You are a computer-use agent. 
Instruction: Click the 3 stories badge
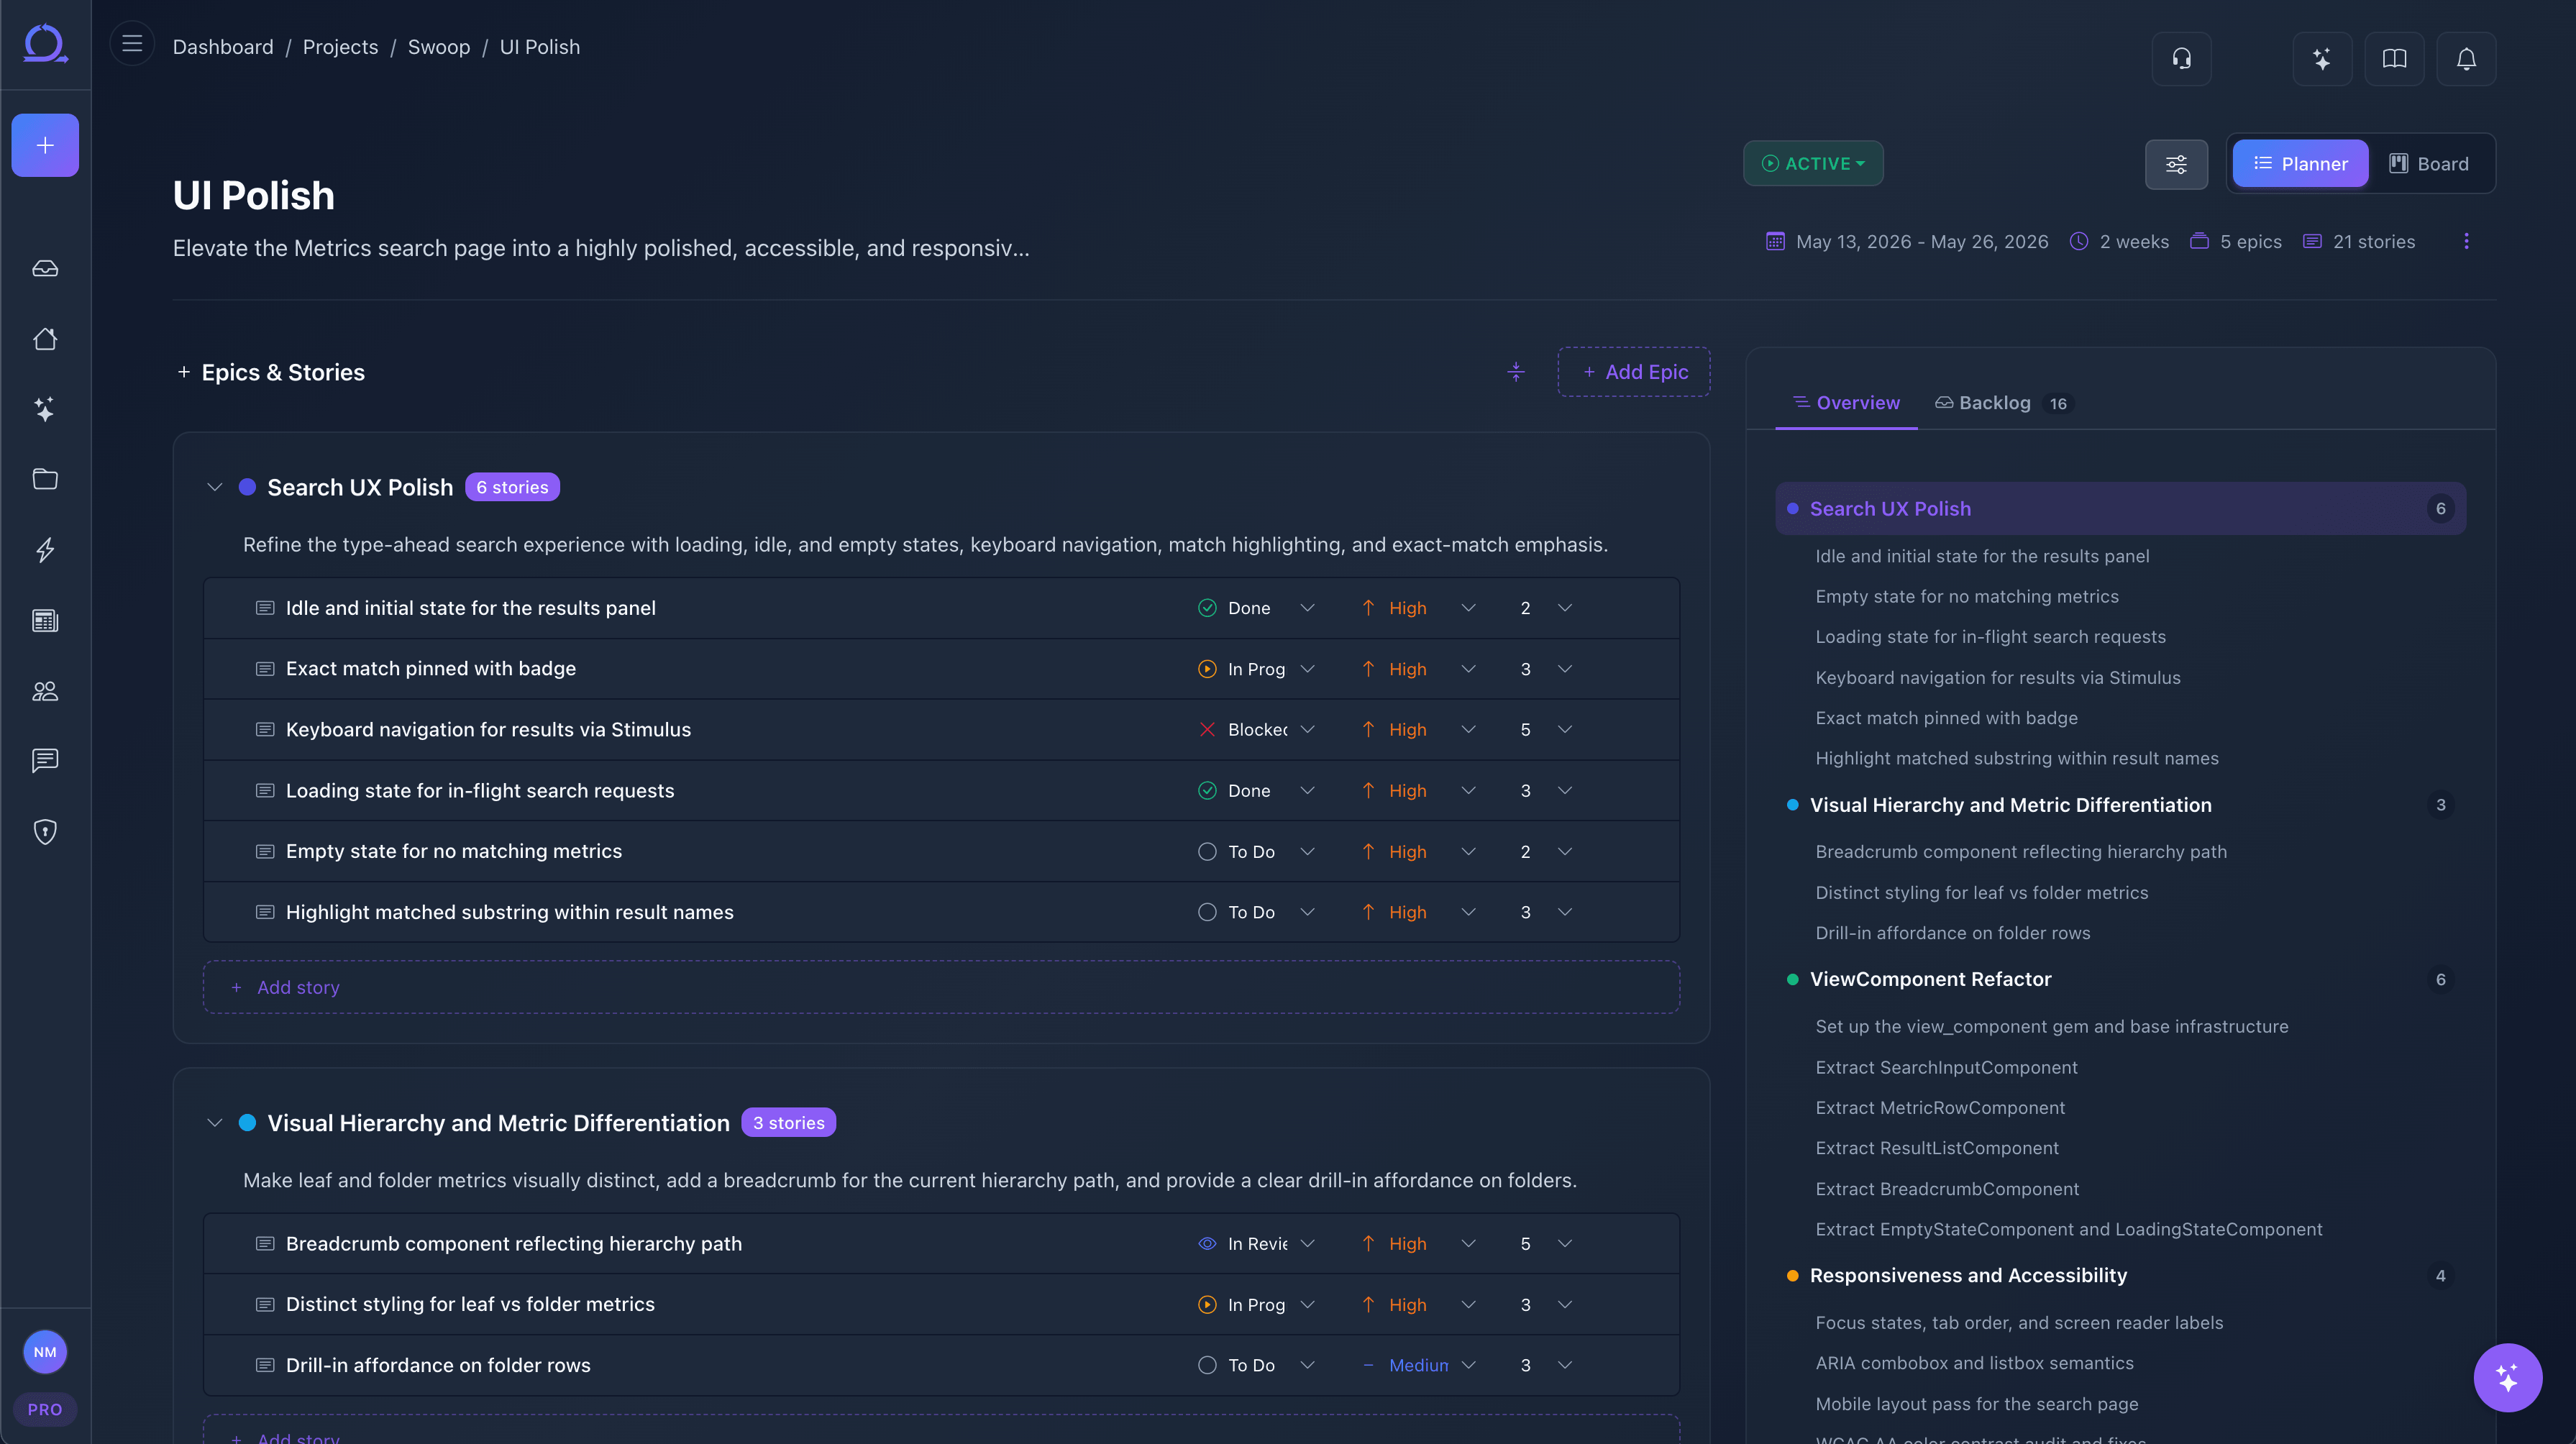(788, 1123)
